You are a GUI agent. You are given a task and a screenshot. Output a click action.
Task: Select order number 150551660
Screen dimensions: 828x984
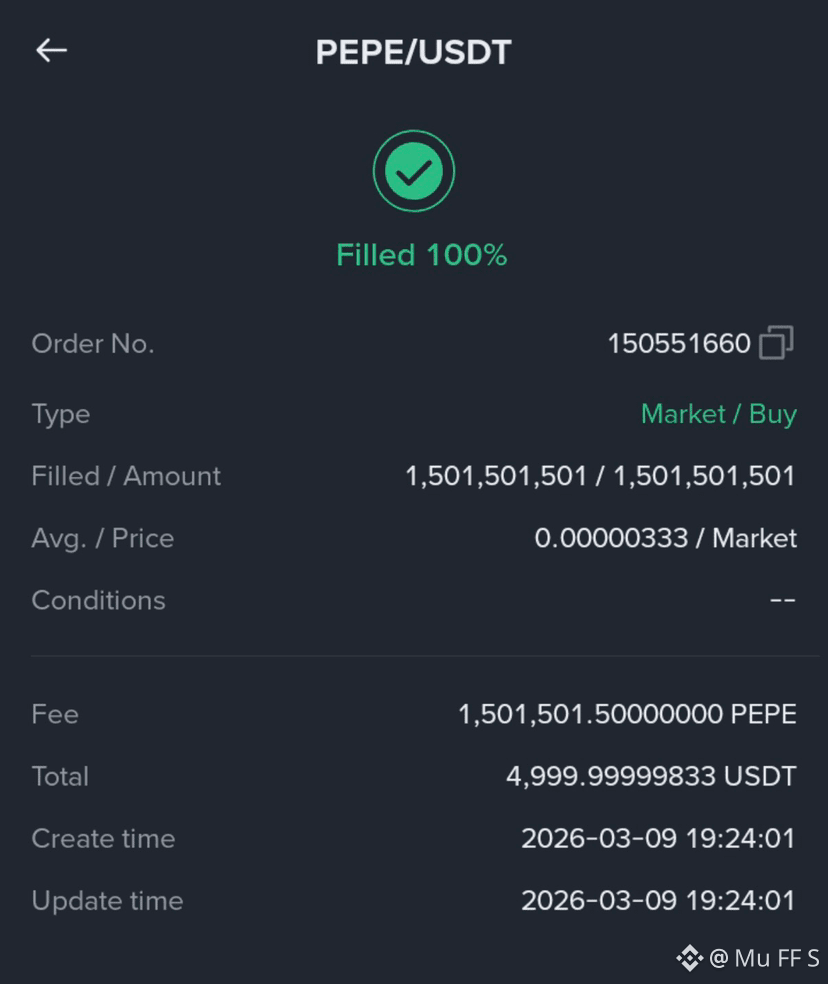(x=679, y=343)
